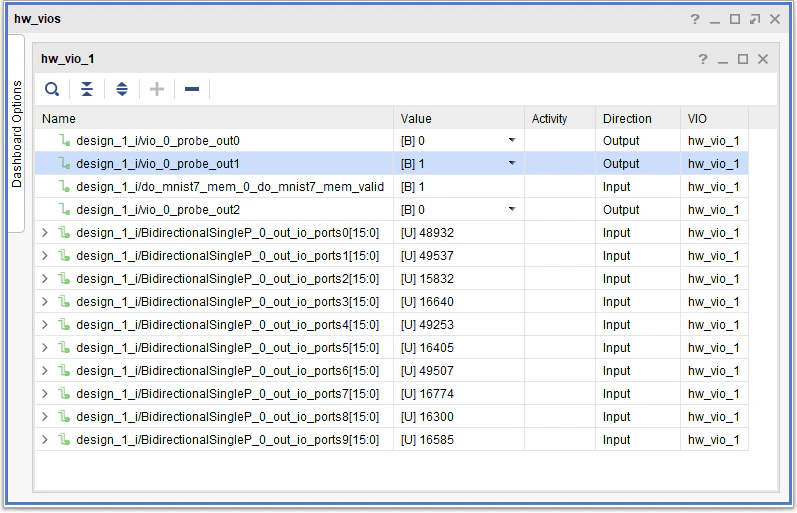Open value dropdown for vio_0_probe_out2
Image resolution: width=797 pixels, height=513 pixels.
pos(512,209)
